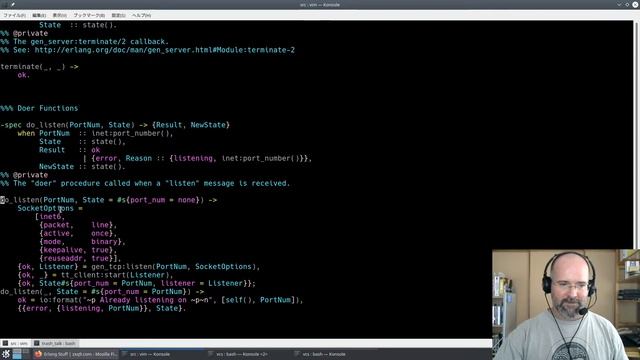Switch to the trash_talk : bash tab
The width and height of the screenshot is (640, 360).
point(55,343)
